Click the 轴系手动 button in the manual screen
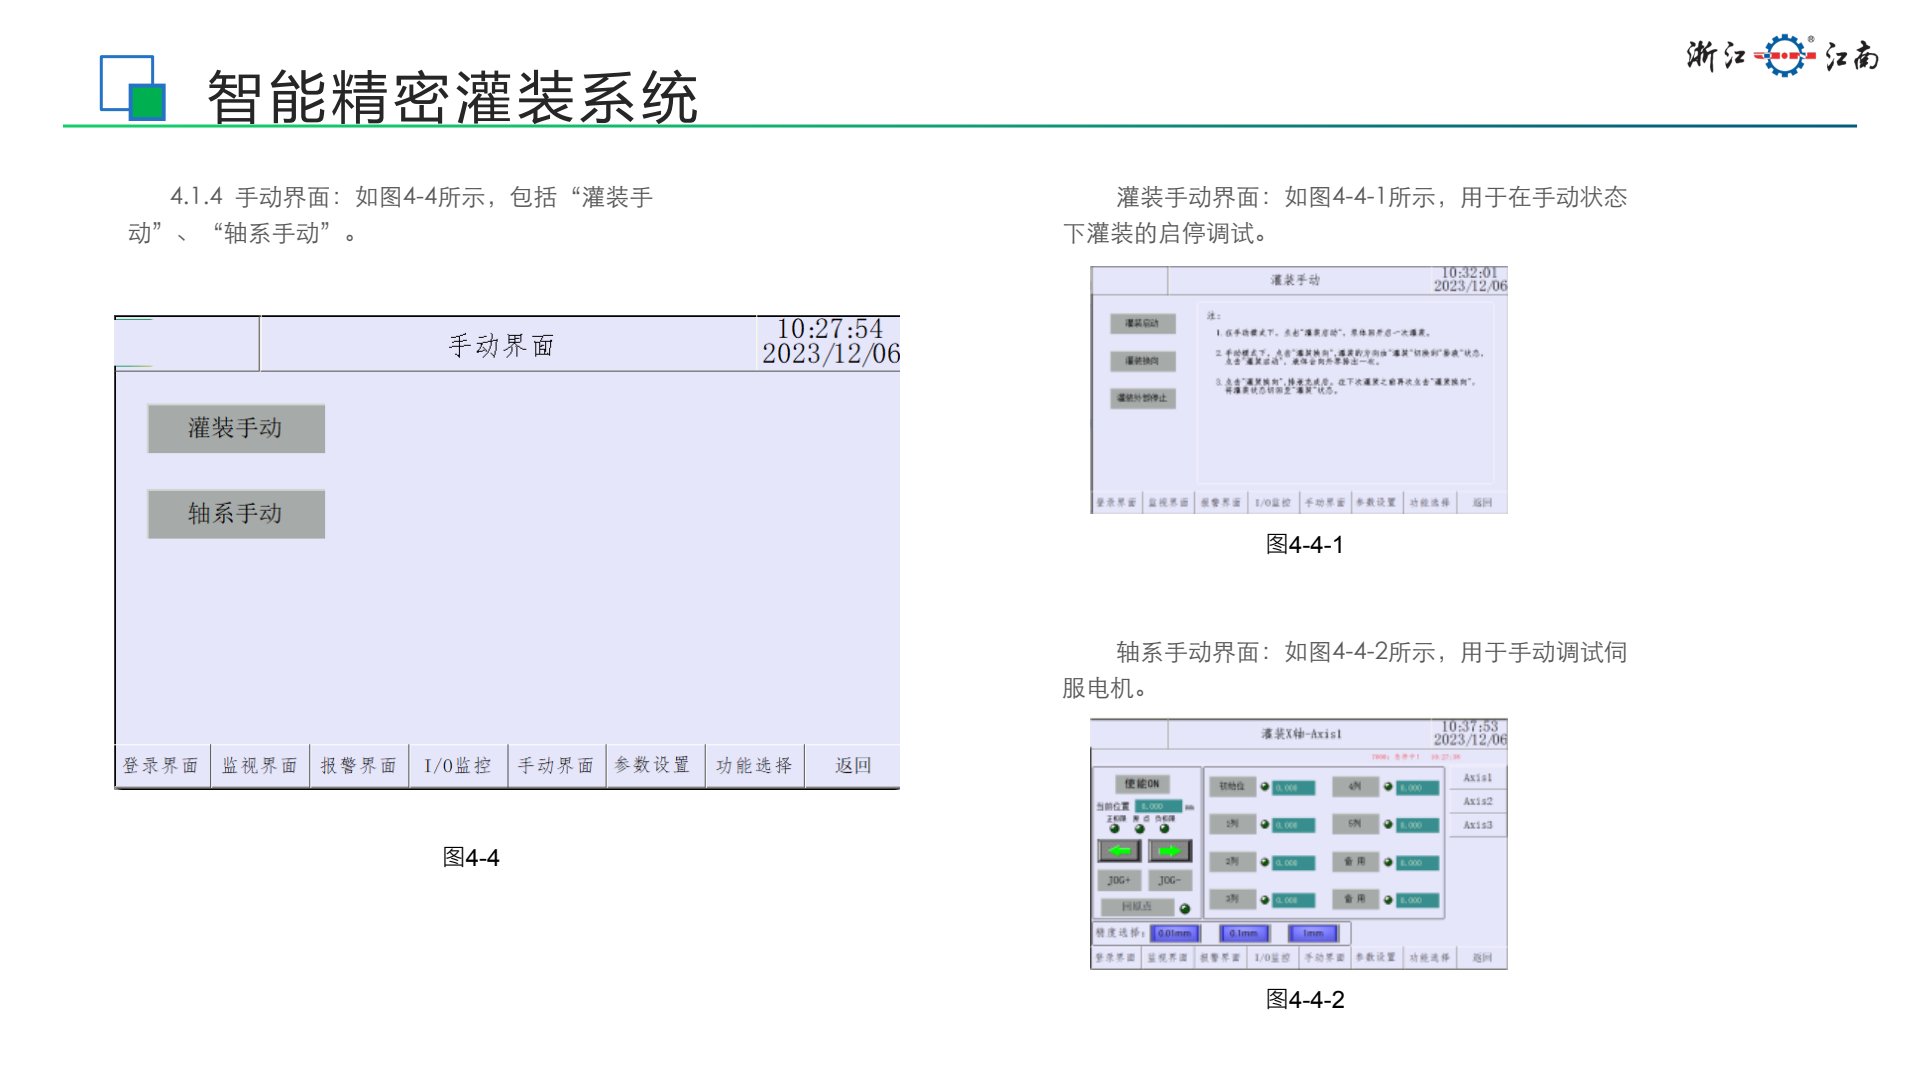 (236, 514)
